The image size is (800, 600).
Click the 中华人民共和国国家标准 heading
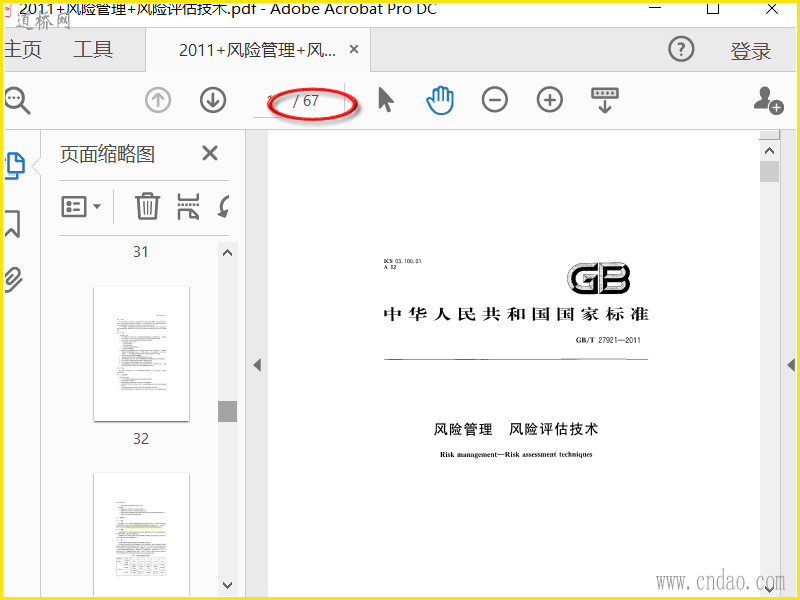[x=516, y=314]
